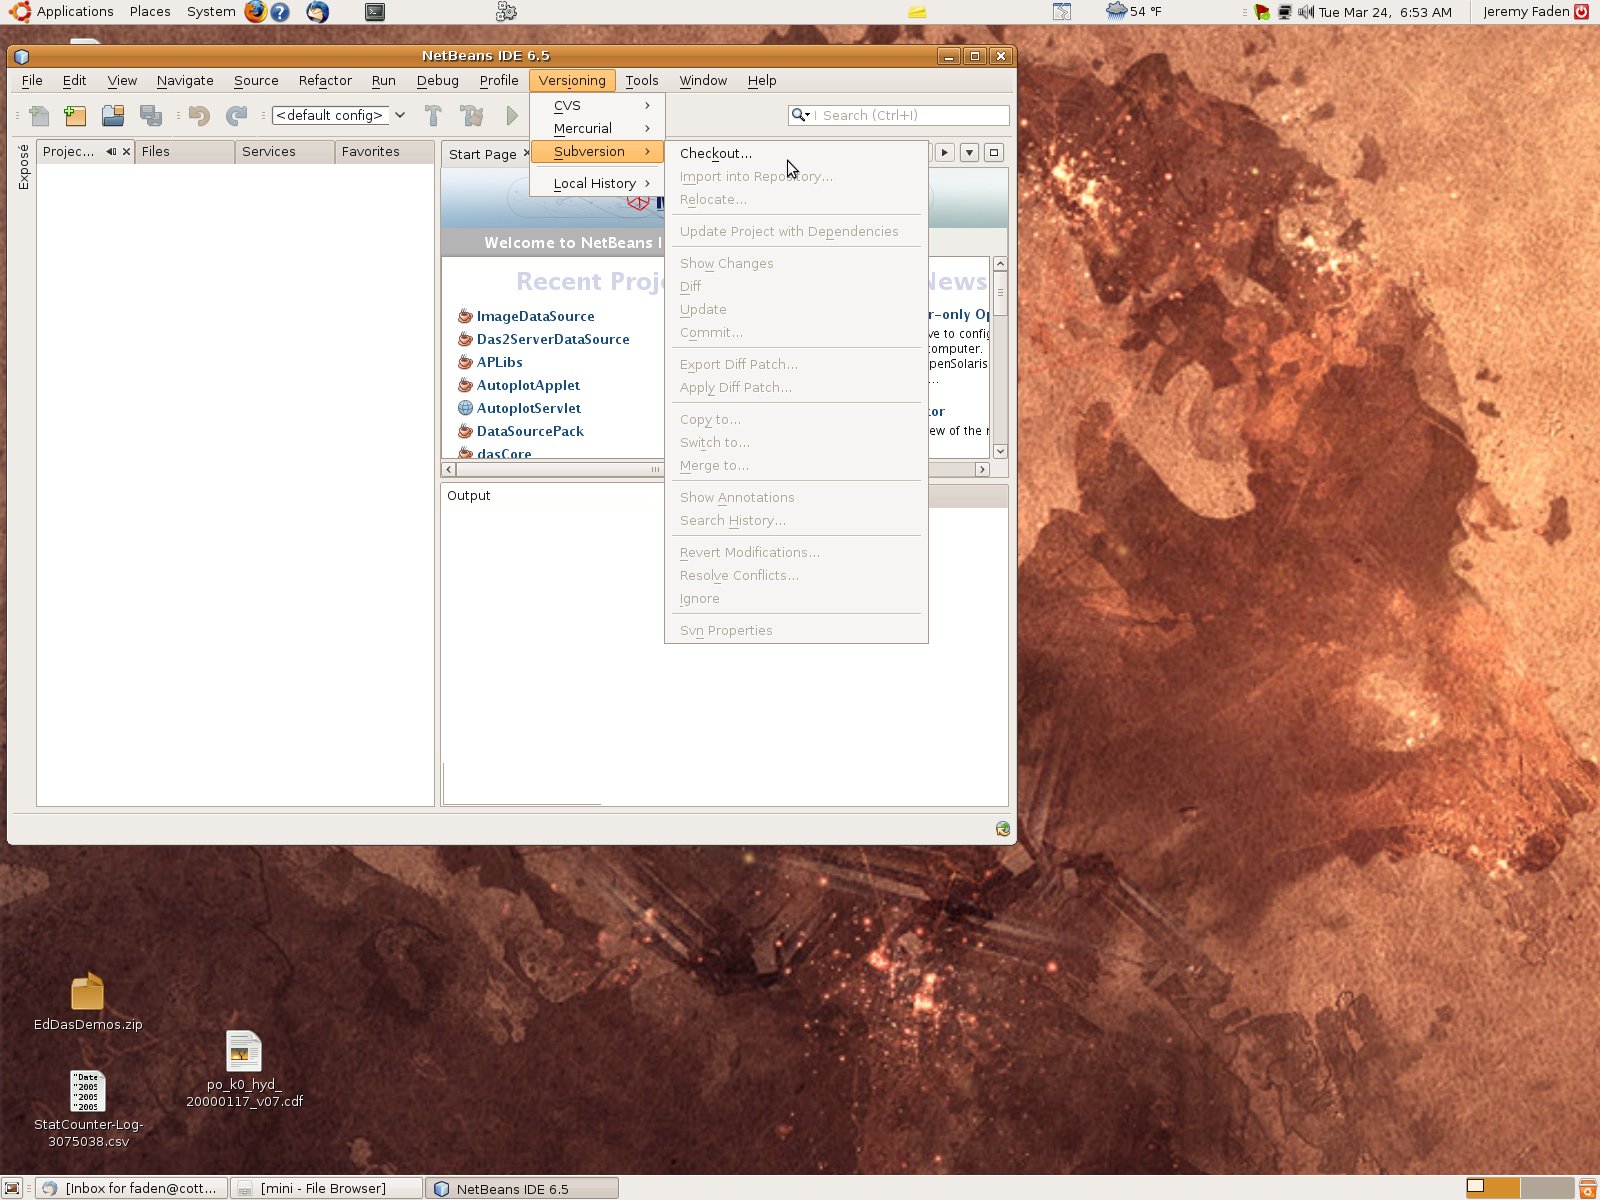Create a new file using the toolbar icon
Image resolution: width=1600 pixels, height=1200 pixels.
tap(39, 115)
